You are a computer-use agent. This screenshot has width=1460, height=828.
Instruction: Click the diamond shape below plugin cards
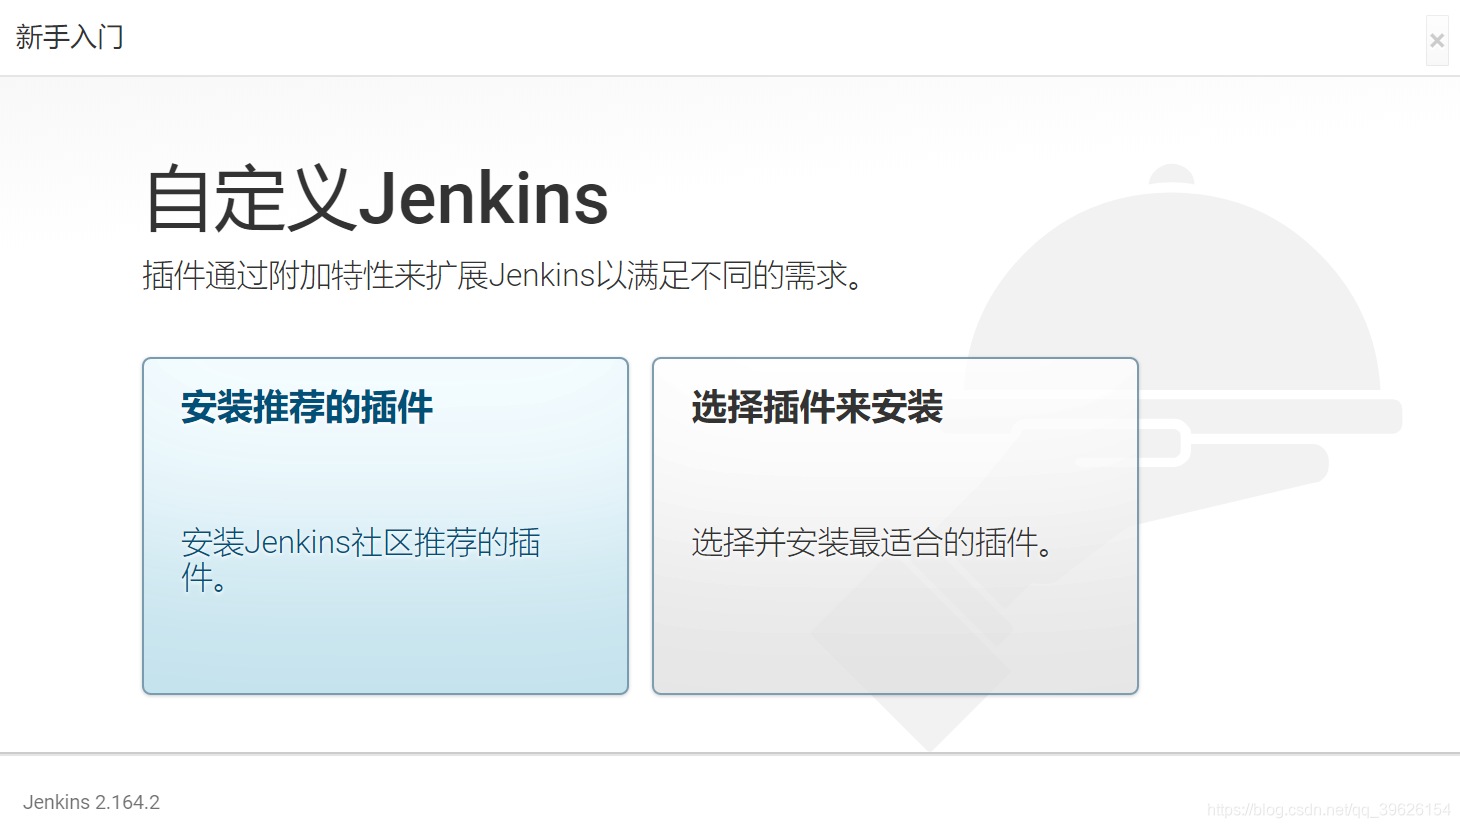(x=930, y=722)
